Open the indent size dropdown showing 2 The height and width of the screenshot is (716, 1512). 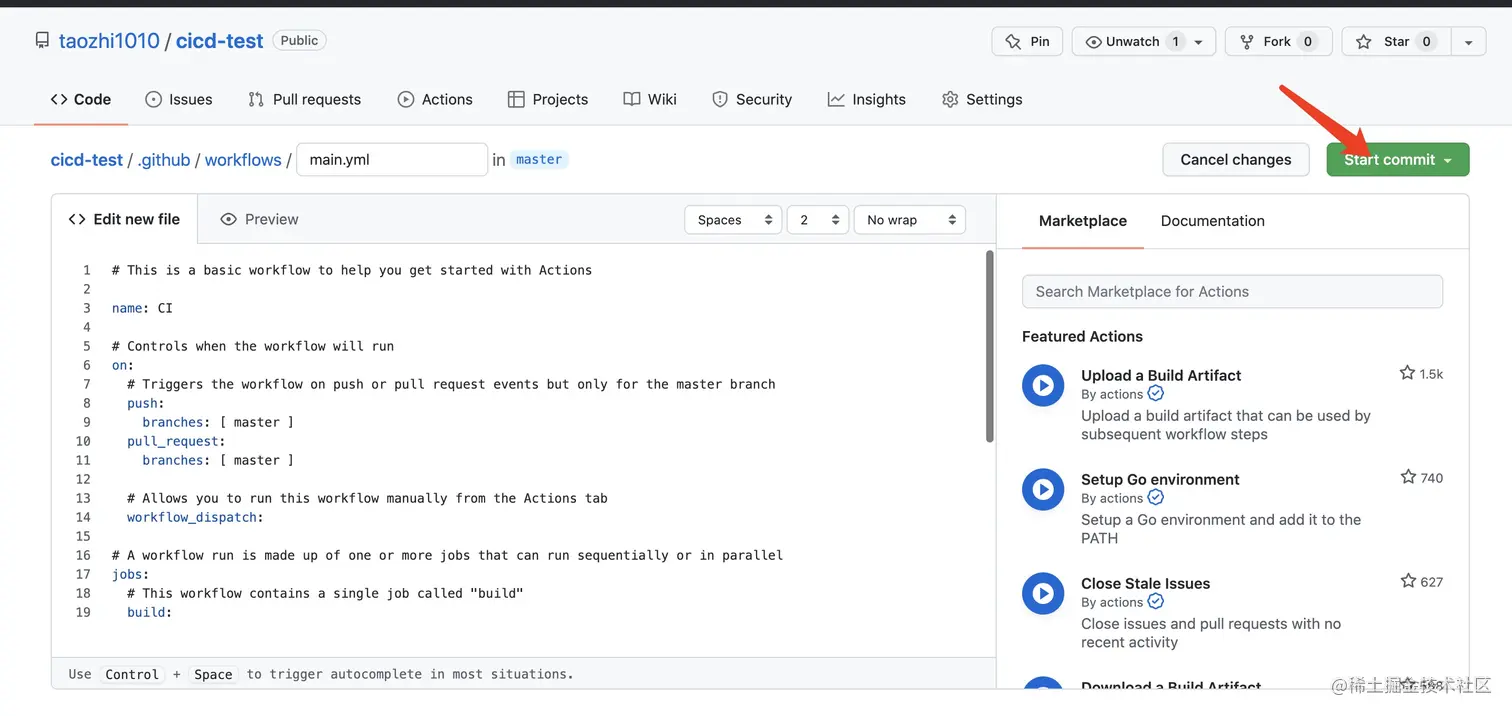click(x=818, y=220)
